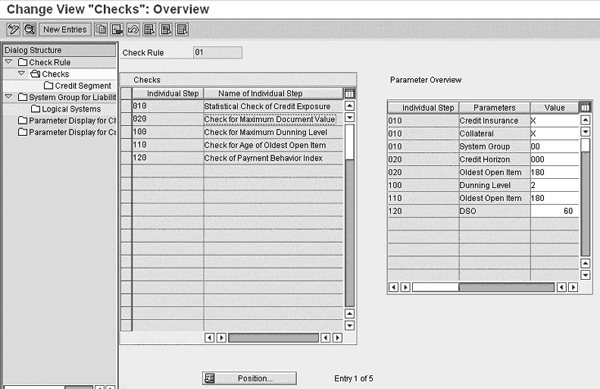Screen dimensions: 600x389
Task: Open first Parameter Display for Ch folder
Action: (x=67, y=120)
